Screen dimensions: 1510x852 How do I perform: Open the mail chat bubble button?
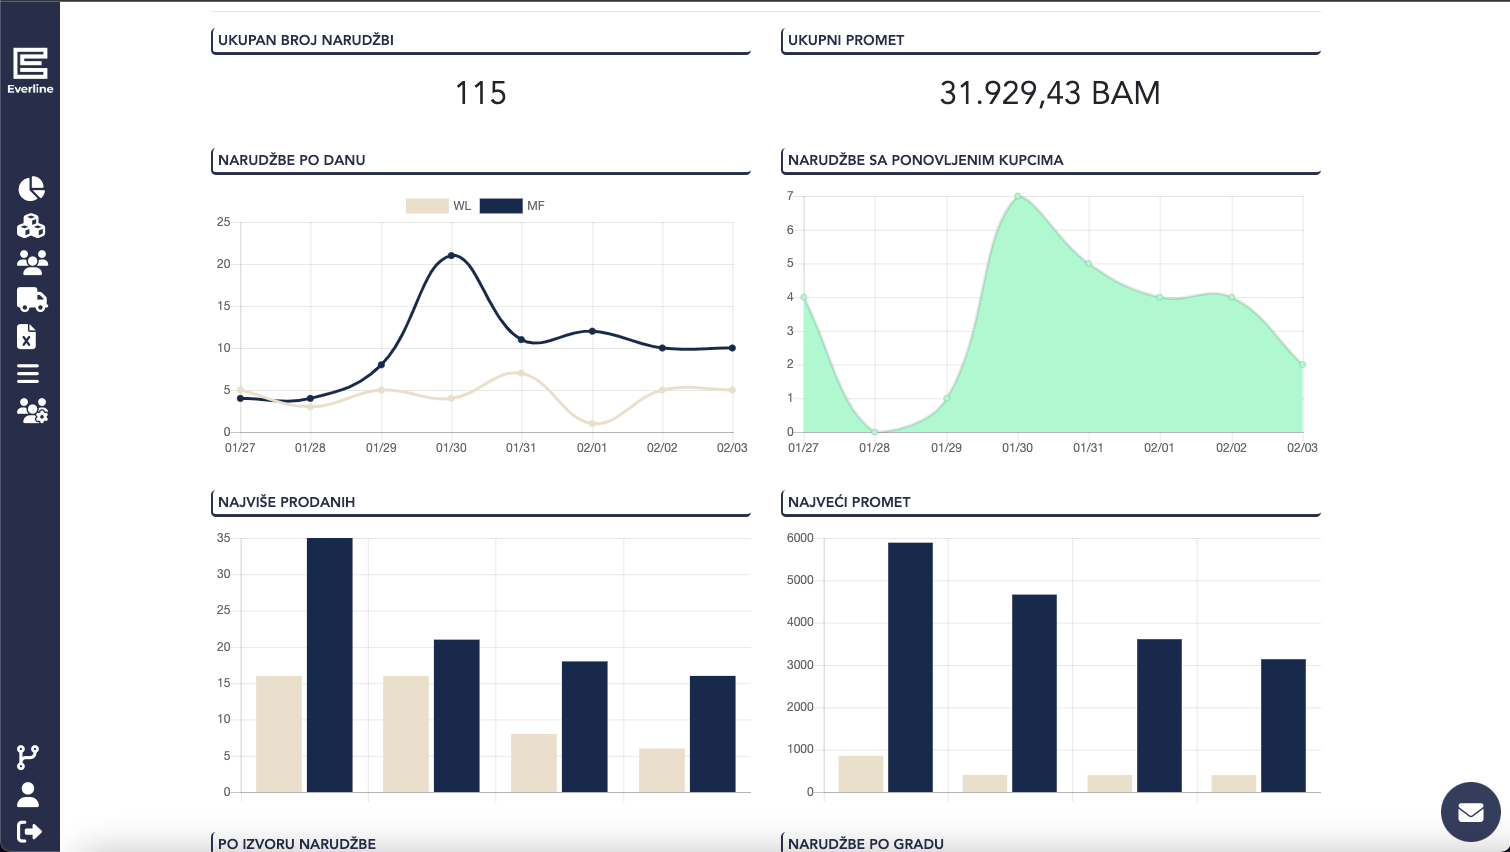click(1470, 811)
